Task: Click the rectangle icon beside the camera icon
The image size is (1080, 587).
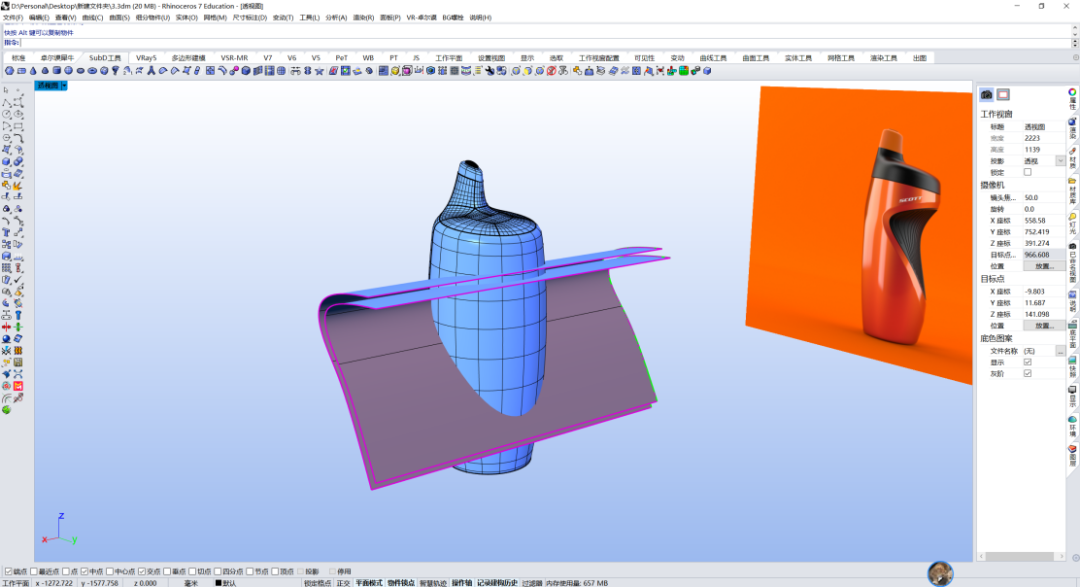Action: [1003, 94]
